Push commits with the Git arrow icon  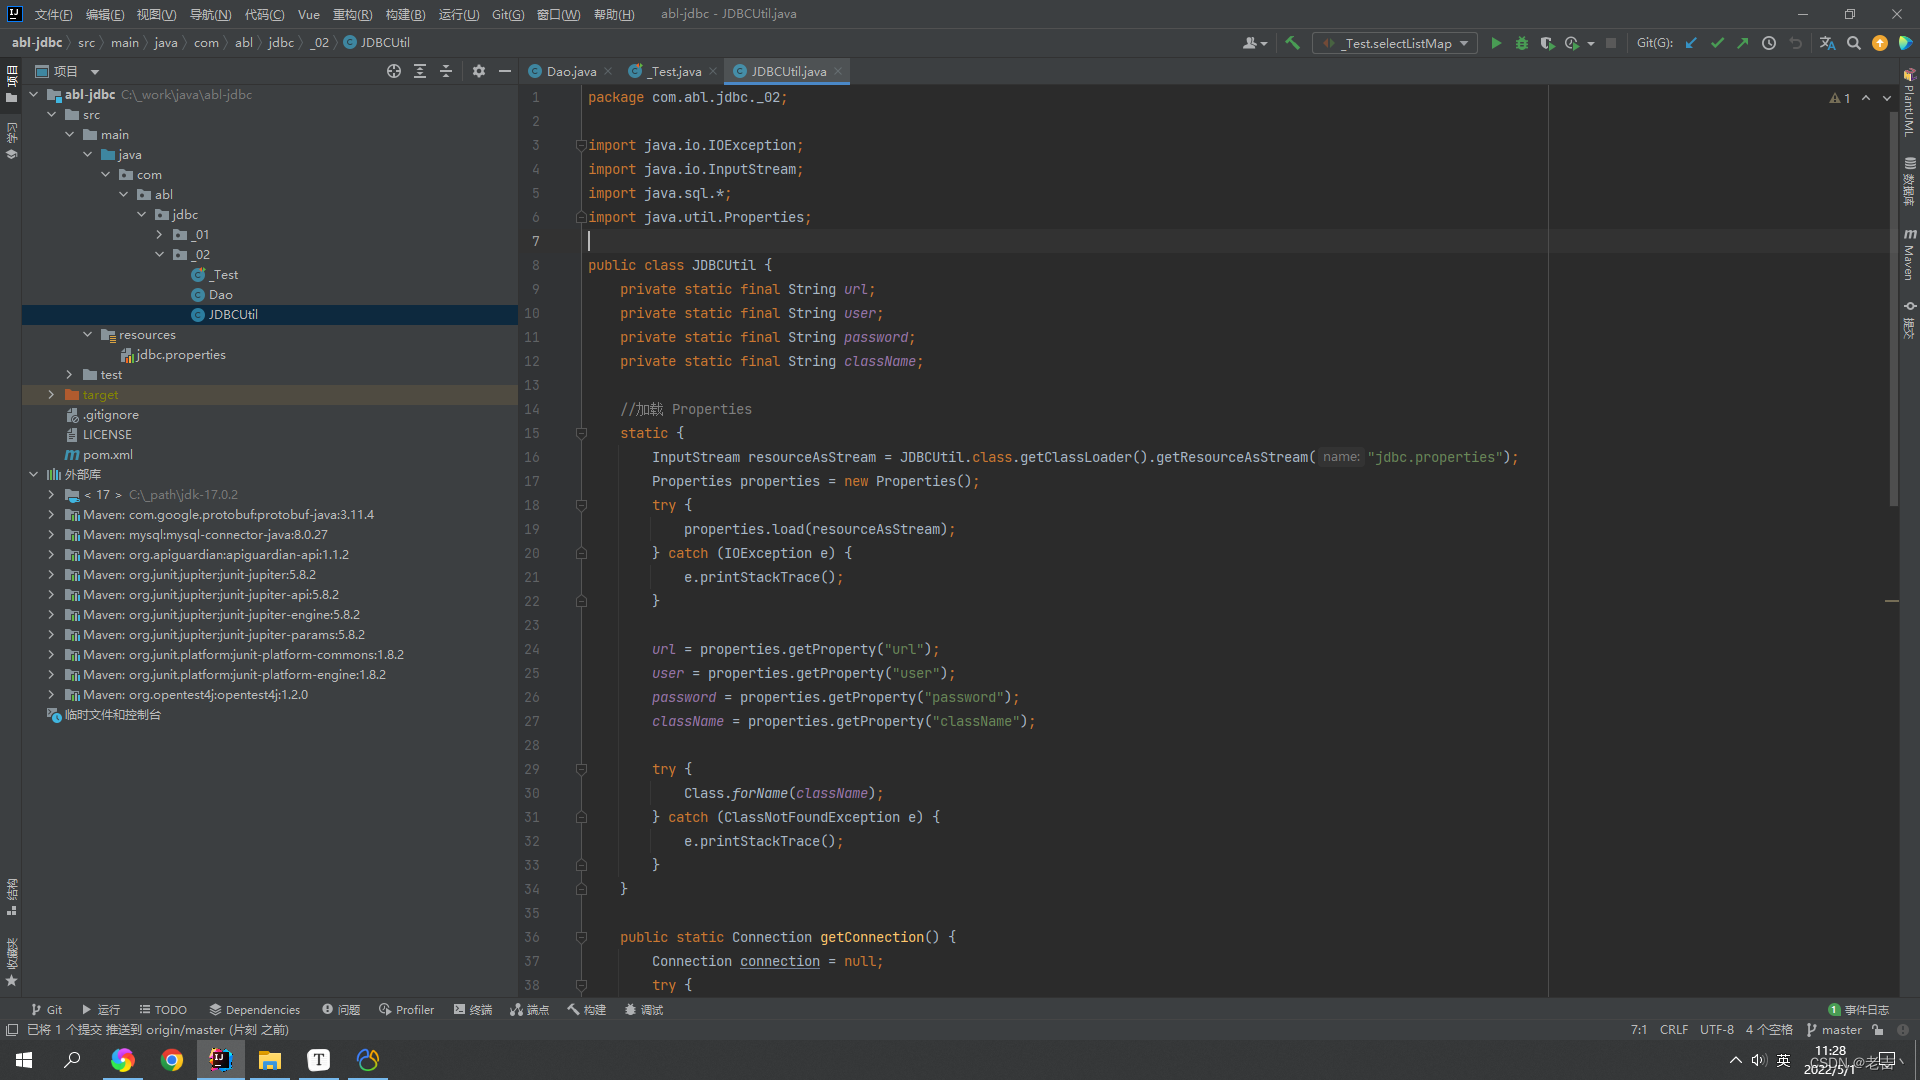[x=1742, y=43]
